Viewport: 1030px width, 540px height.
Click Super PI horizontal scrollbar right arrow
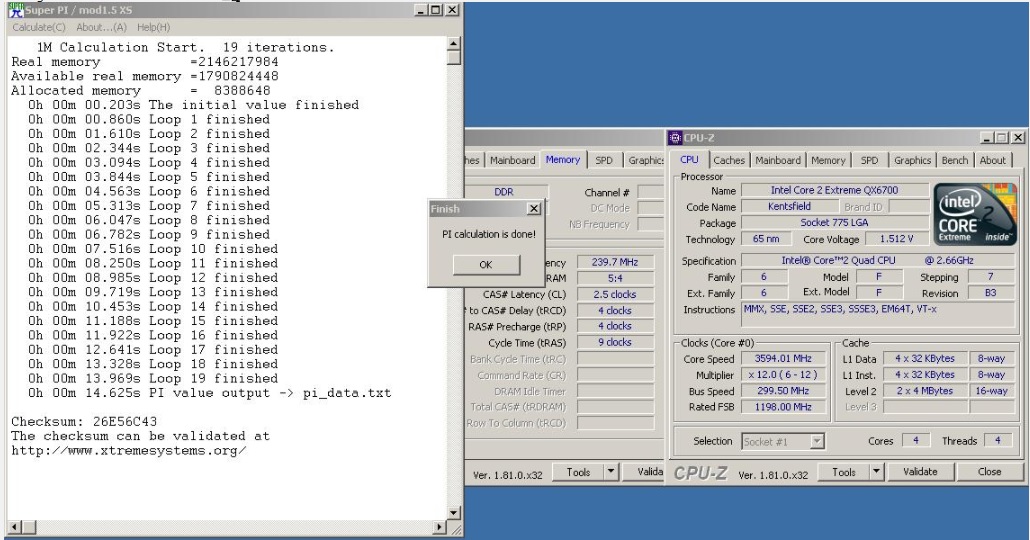pyautogui.click(x=439, y=526)
